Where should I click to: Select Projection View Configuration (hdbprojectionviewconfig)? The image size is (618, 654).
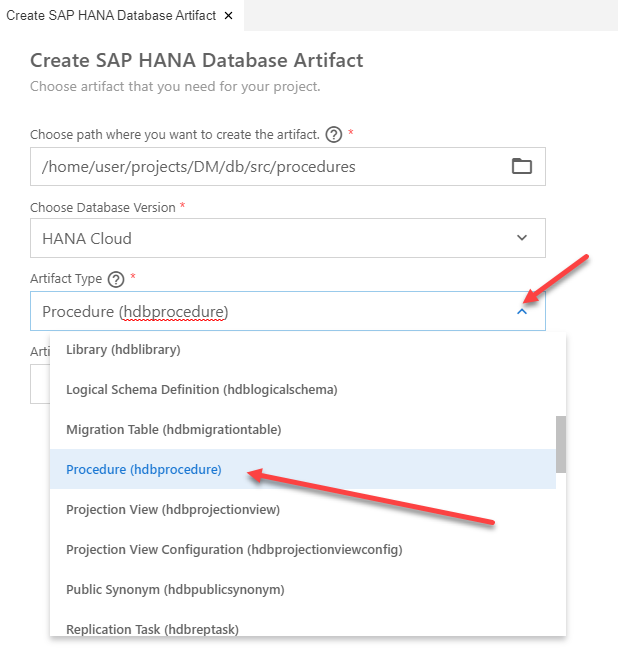click(x=303, y=549)
